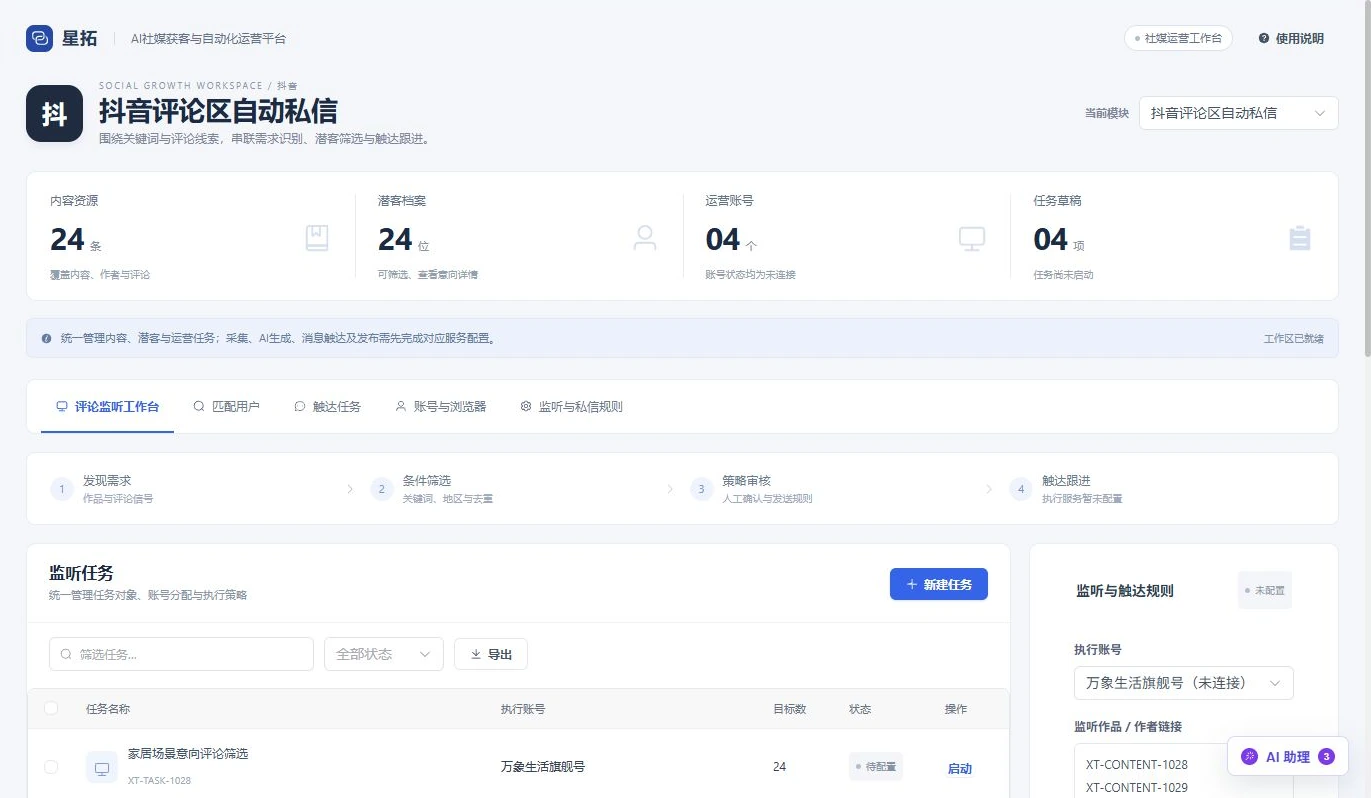Open the AI 助理 button
This screenshot has width=1371, height=798.
coord(1288,757)
